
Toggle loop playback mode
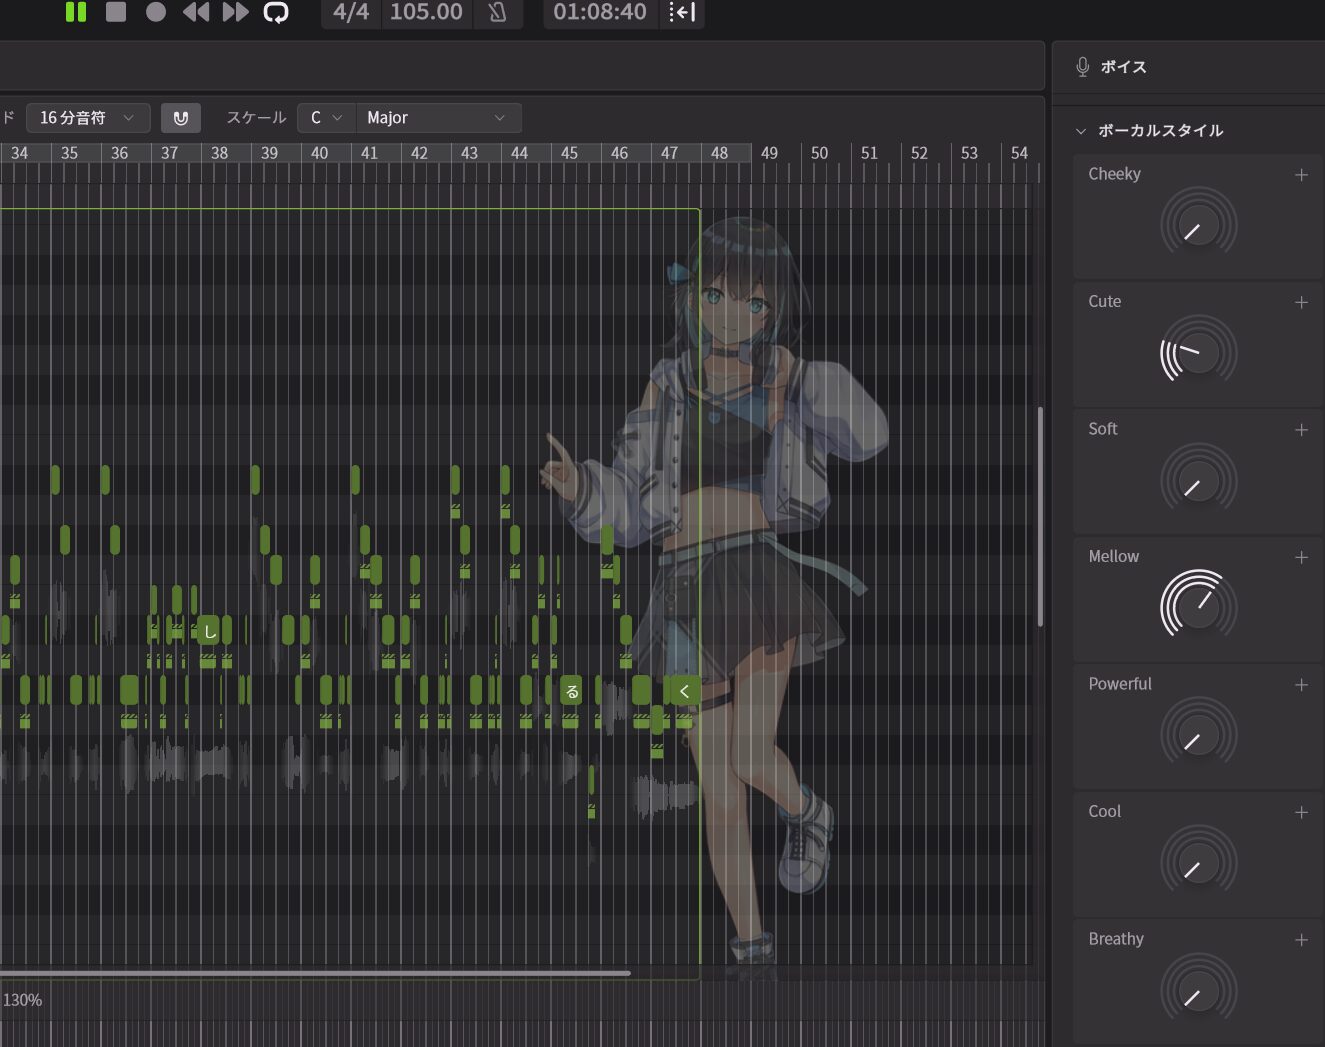pyautogui.click(x=276, y=12)
